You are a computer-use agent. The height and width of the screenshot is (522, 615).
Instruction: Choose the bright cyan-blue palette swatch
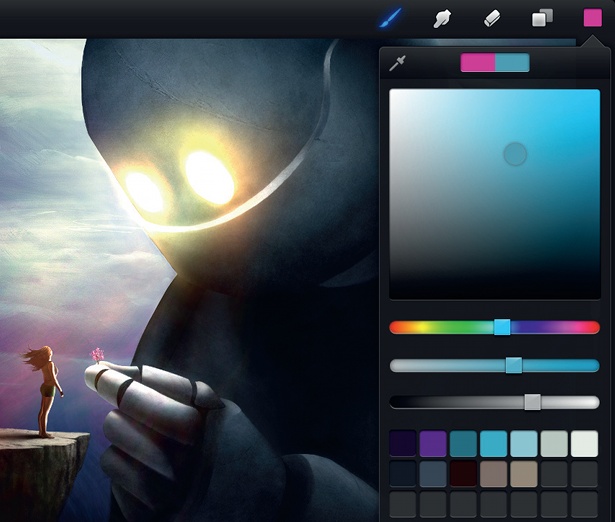(494, 444)
